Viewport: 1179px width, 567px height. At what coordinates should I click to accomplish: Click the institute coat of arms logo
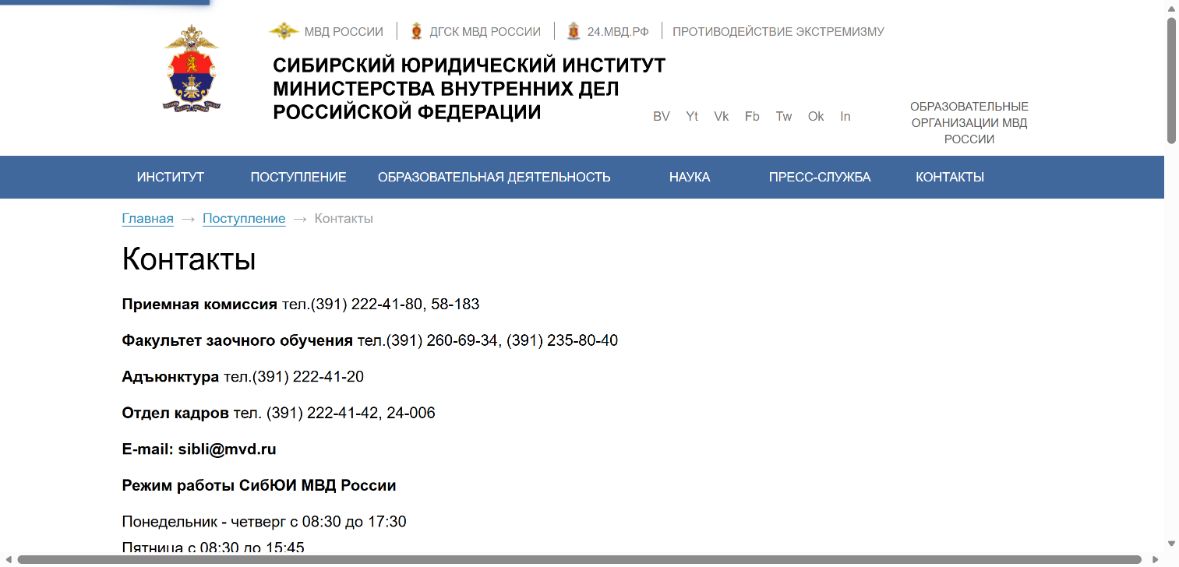[192, 69]
